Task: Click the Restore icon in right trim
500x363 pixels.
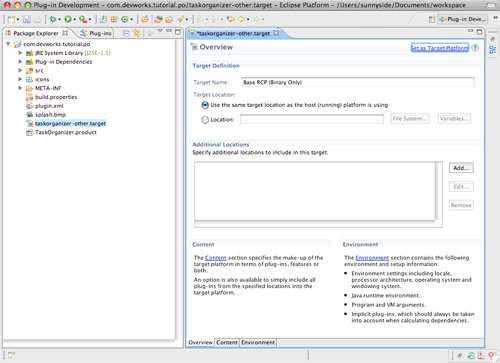Action: [493, 39]
